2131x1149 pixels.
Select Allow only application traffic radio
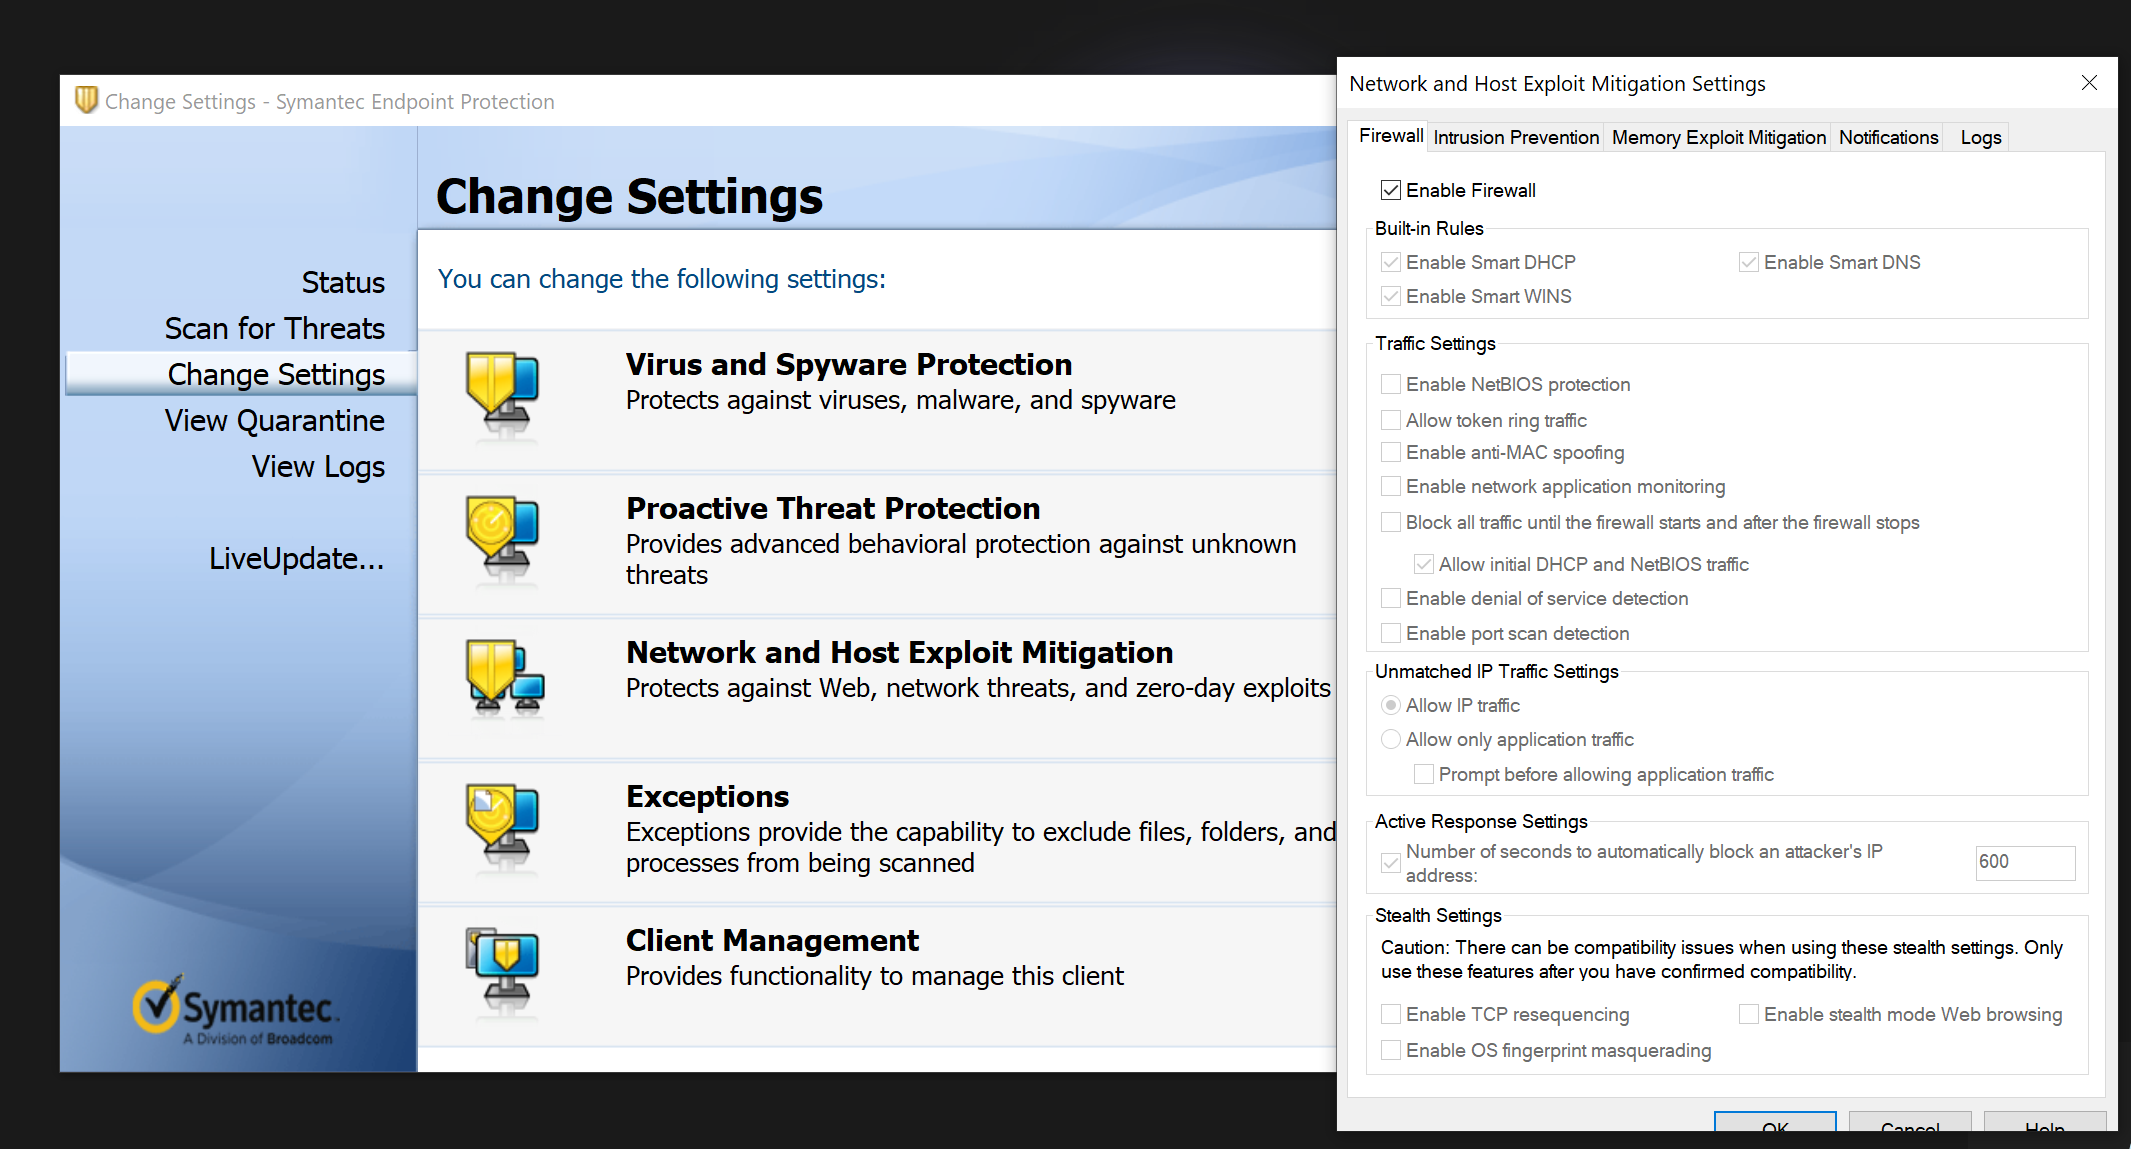1391,739
